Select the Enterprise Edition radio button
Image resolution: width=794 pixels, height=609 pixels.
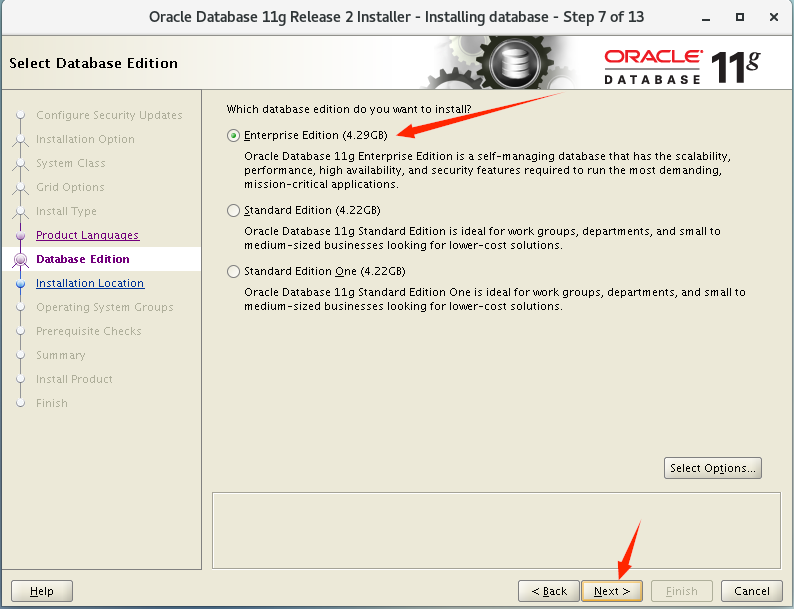coord(233,136)
